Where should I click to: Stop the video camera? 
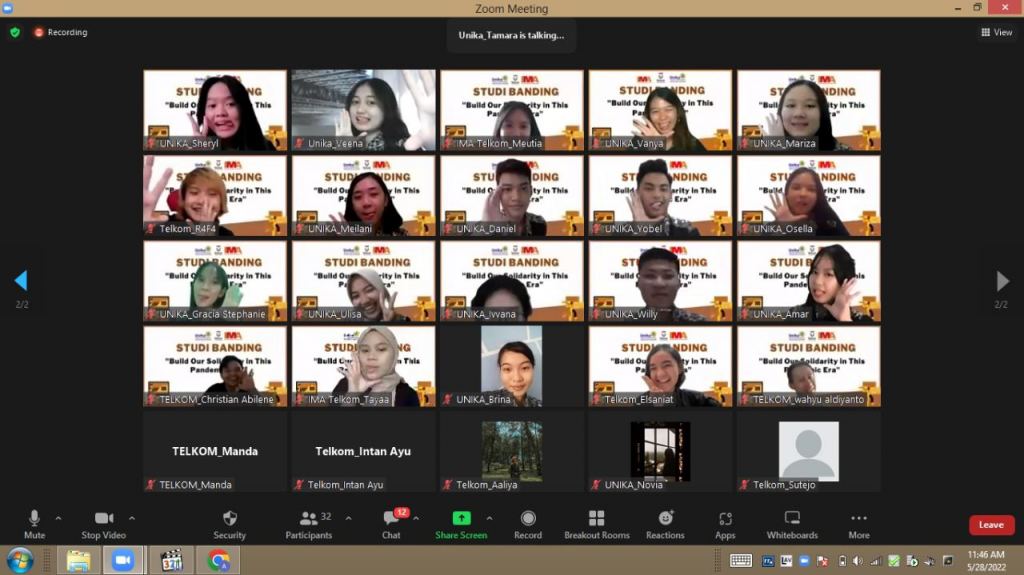click(x=103, y=525)
